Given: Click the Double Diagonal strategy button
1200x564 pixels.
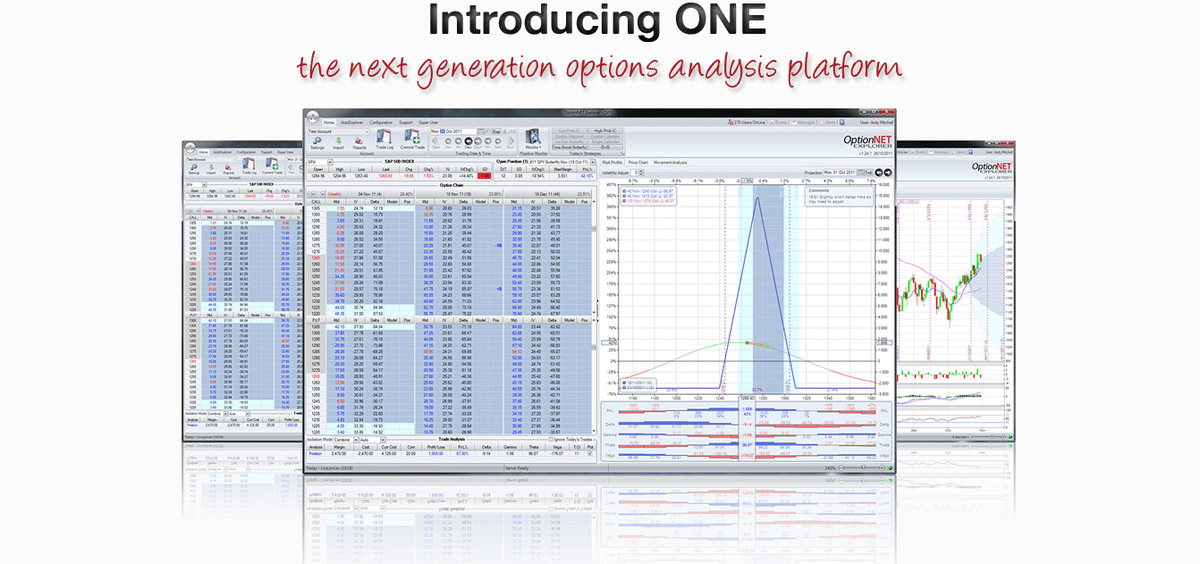Looking at the screenshot, I should click(x=569, y=136).
